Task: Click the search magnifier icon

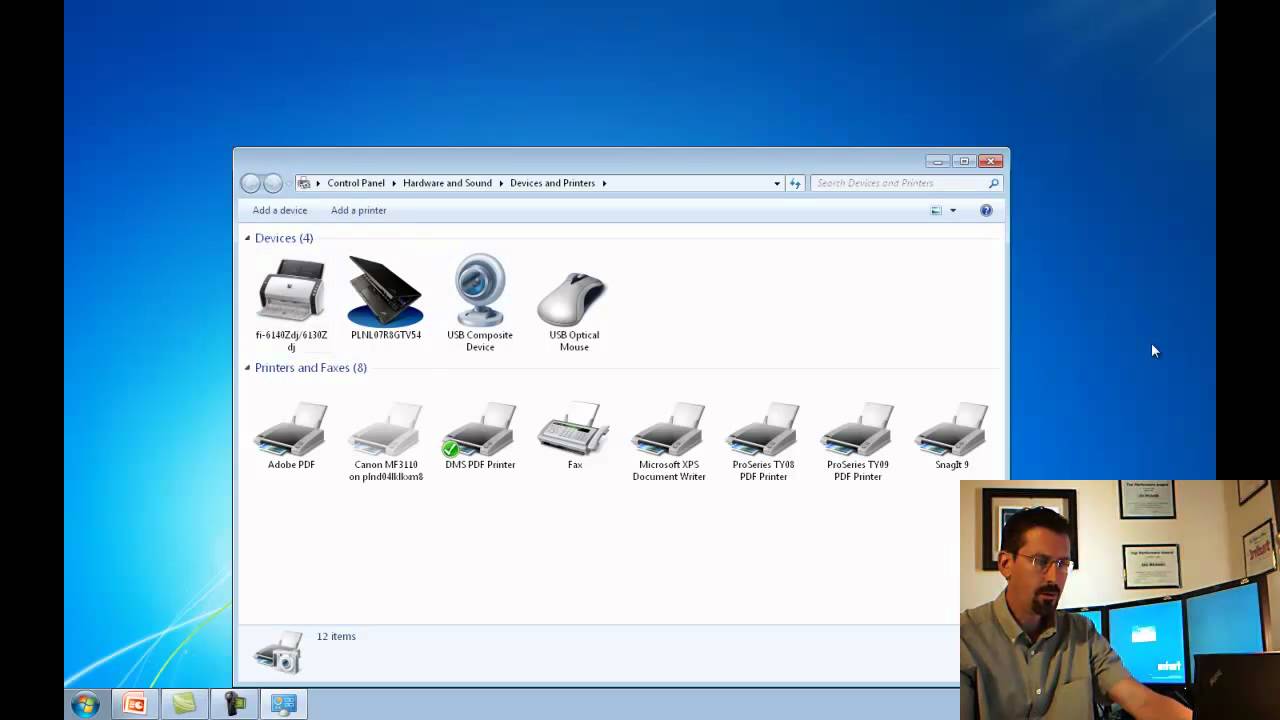Action: 993,183
